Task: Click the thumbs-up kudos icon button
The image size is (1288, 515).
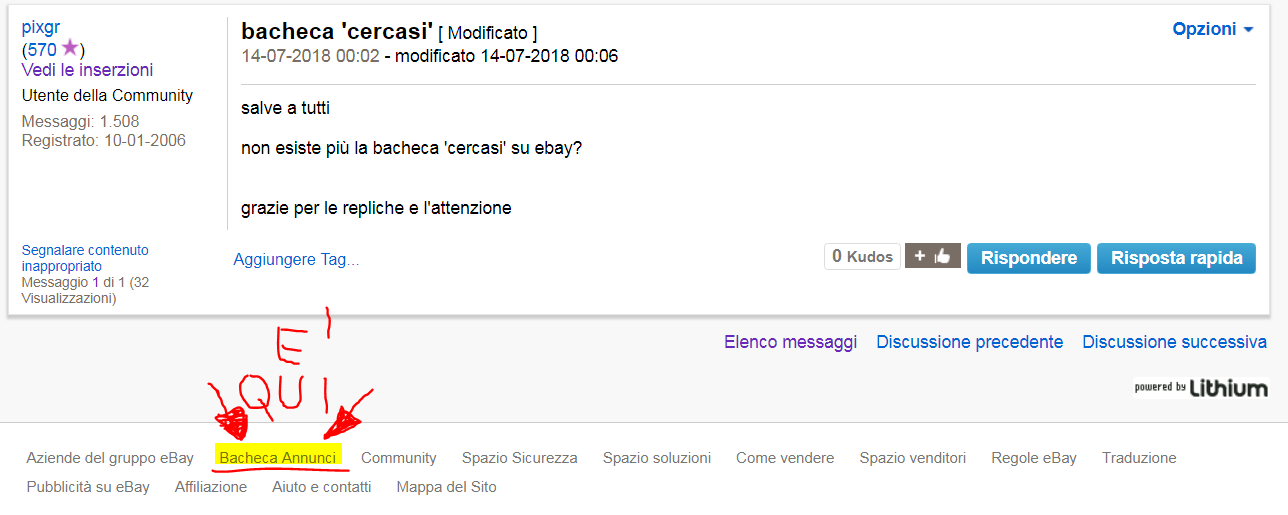Action: click(933, 256)
